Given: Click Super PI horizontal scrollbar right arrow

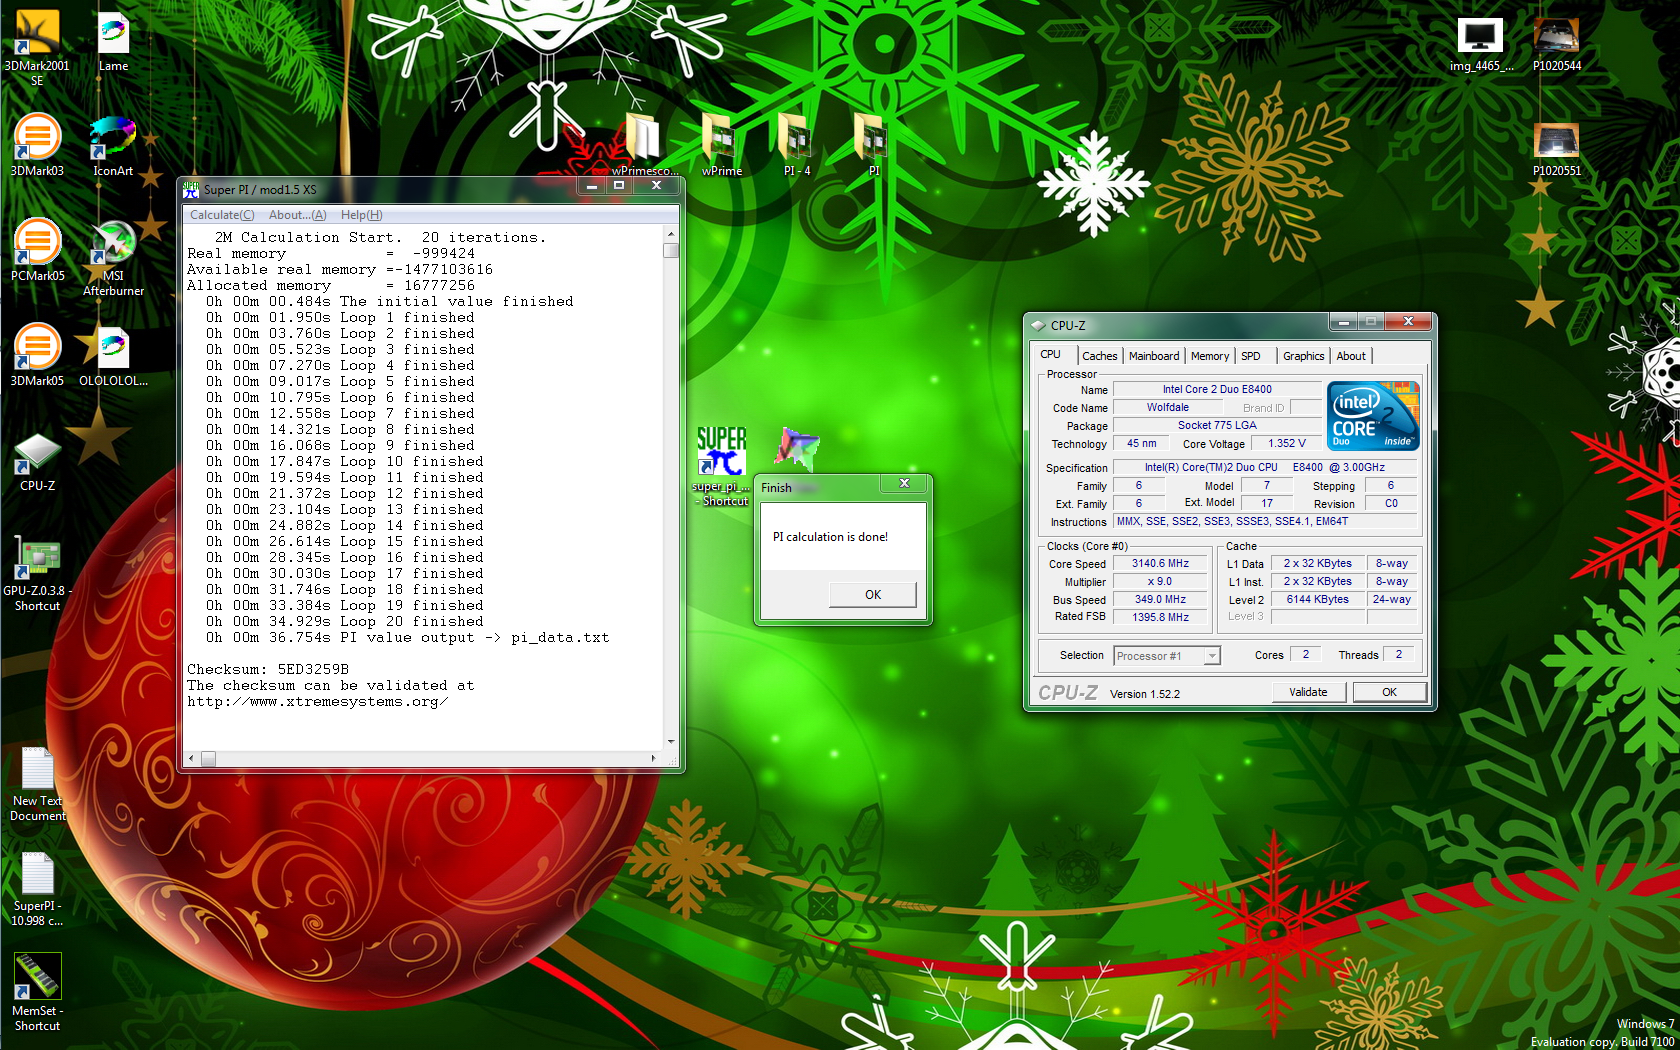Looking at the screenshot, I should point(654,759).
